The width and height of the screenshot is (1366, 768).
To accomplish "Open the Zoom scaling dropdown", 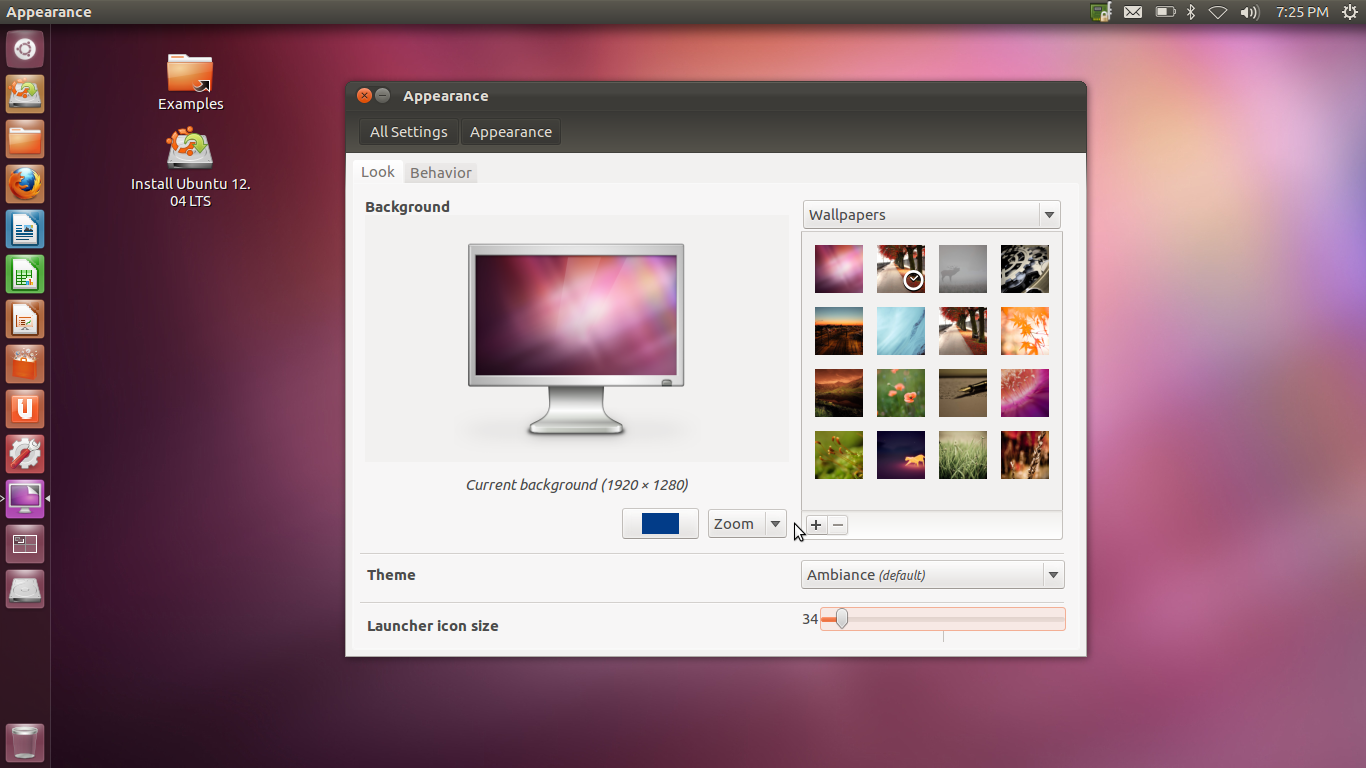I will [x=747, y=524].
